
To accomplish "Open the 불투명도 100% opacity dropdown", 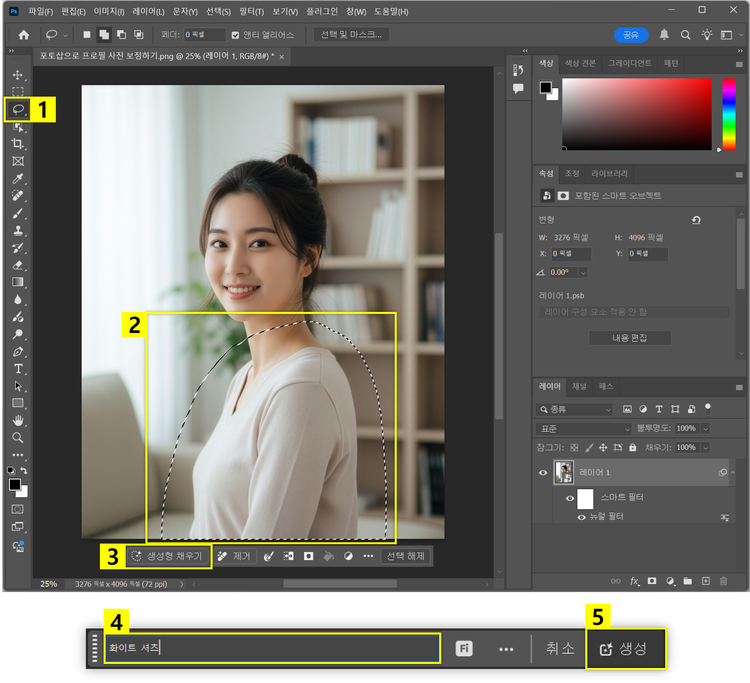I will click(x=705, y=428).
